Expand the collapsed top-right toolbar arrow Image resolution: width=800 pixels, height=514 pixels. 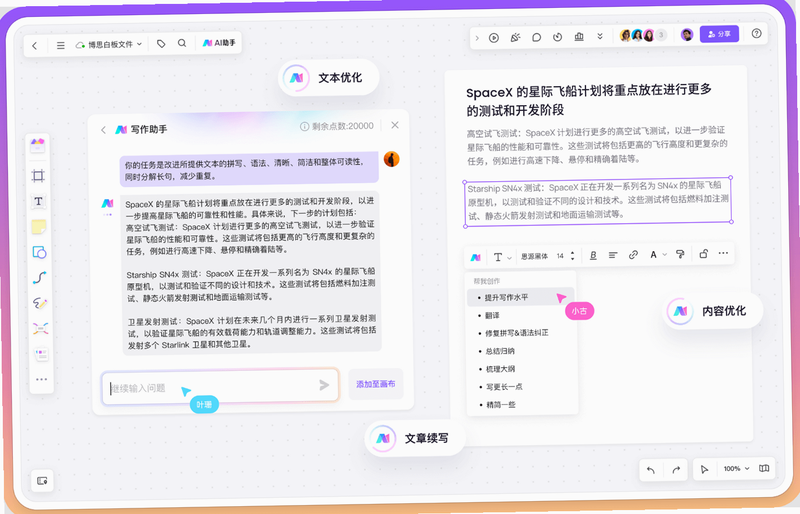pyautogui.click(x=477, y=38)
